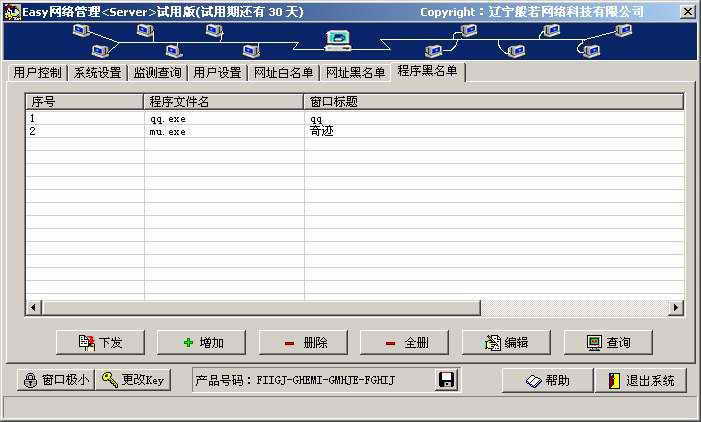Switch to the 用户控制 tab
701x422 pixels.
coord(37,73)
